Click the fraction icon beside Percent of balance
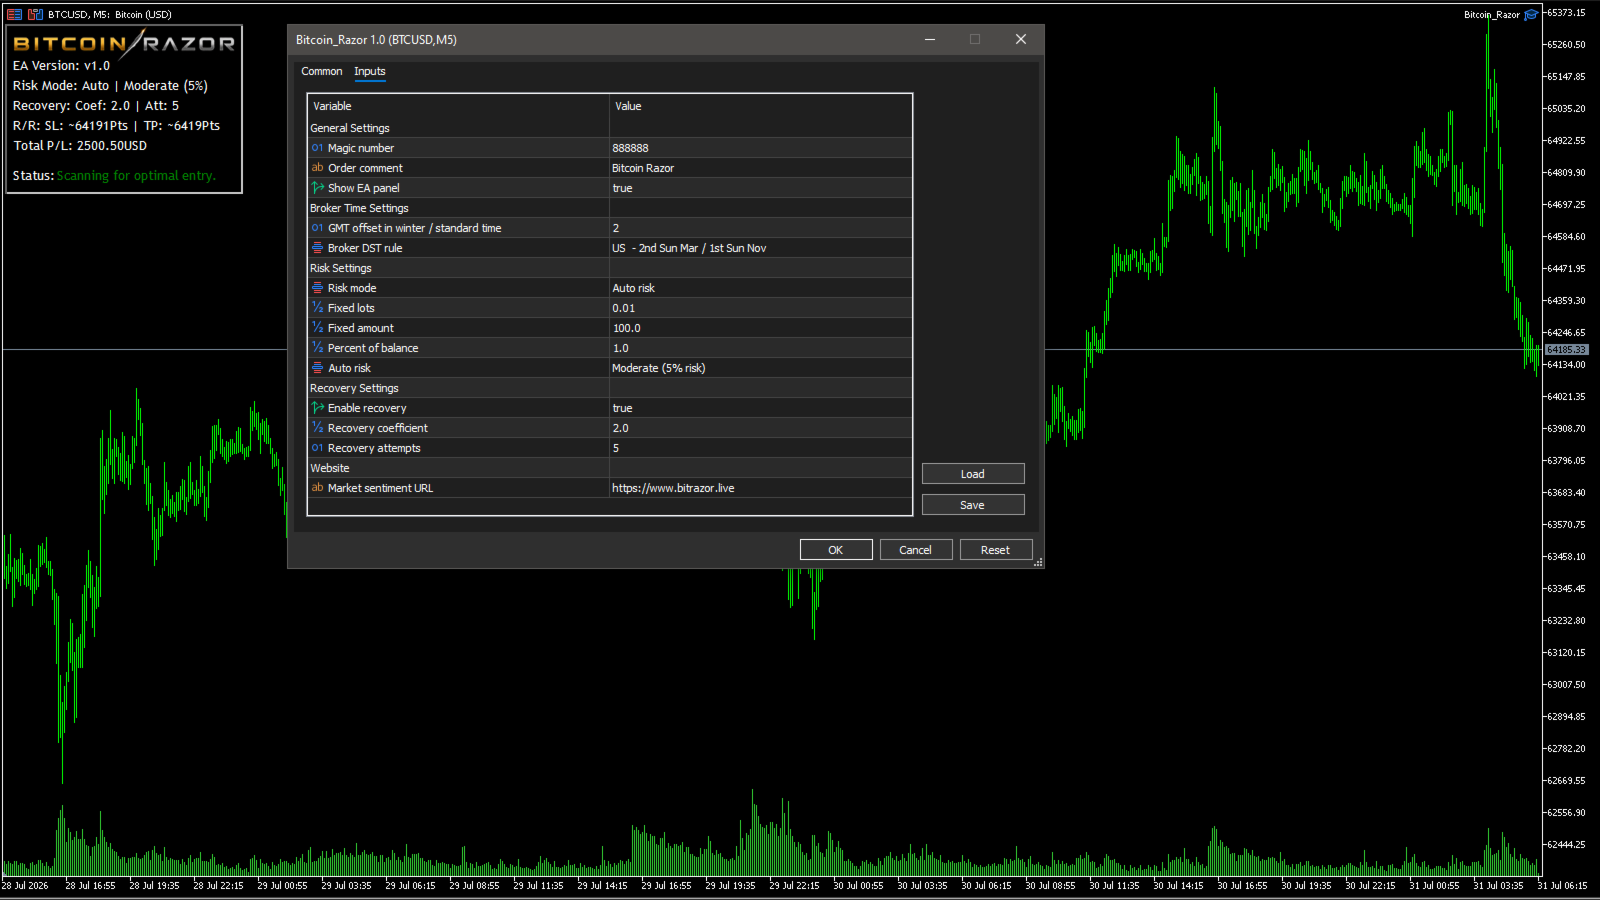Viewport: 1600px width, 900px height. [317, 348]
